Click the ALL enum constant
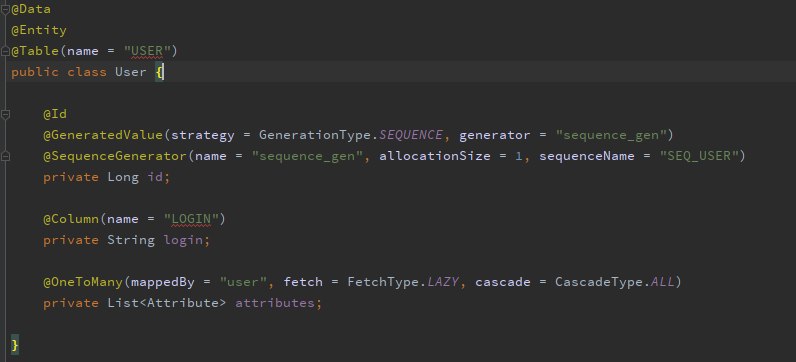This screenshot has width=796, height=362. (x=662, y=282)
